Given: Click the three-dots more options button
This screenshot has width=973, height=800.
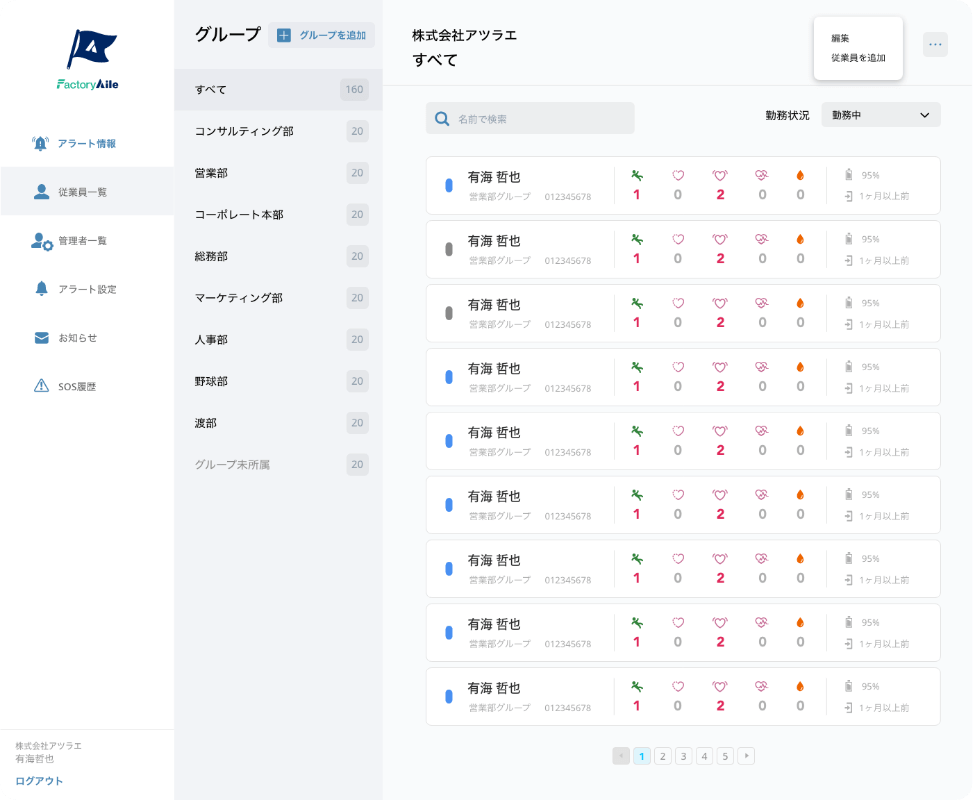Looking at the screenshot, I should tap(935, 44).
